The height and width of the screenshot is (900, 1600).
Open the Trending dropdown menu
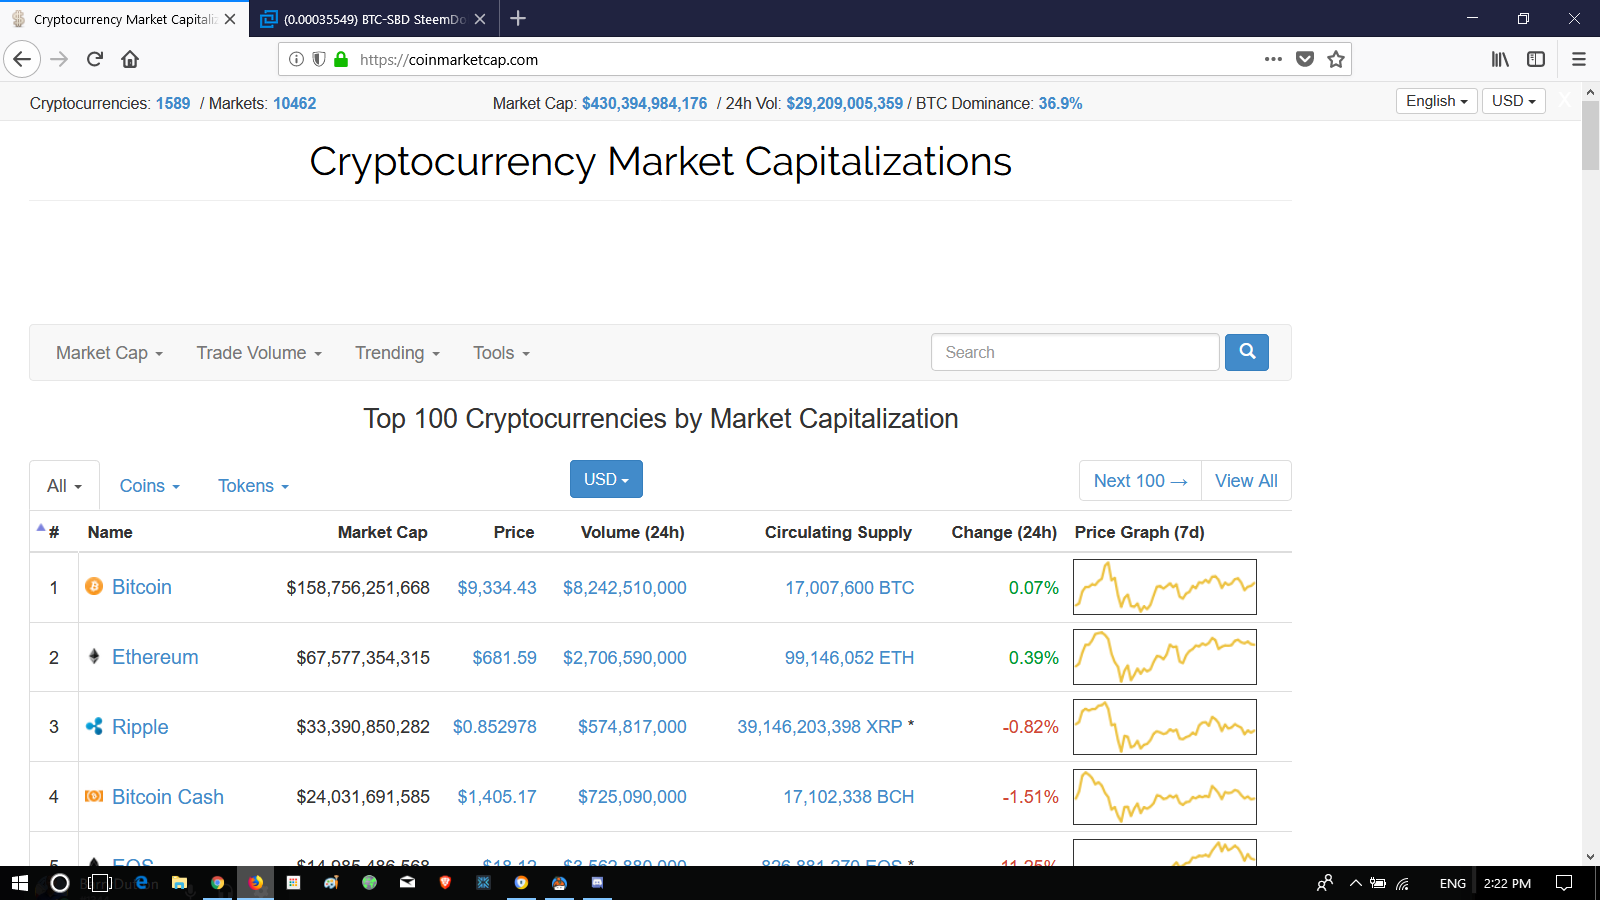click(397, 353)
